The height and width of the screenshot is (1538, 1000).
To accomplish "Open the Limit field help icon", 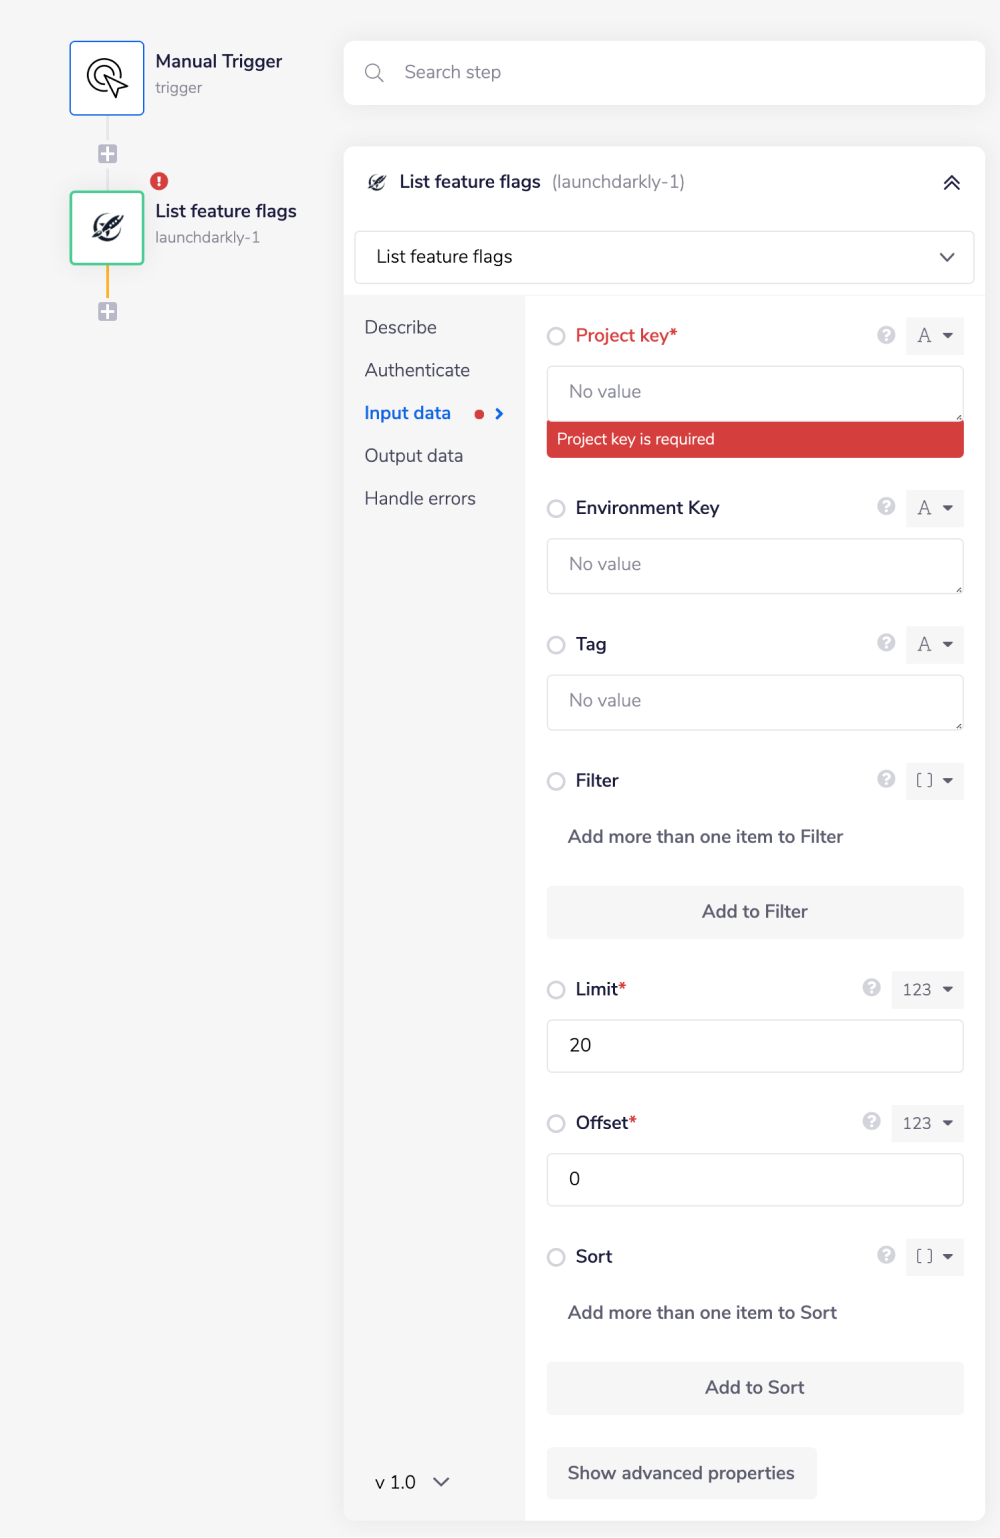I will [870, 989].
